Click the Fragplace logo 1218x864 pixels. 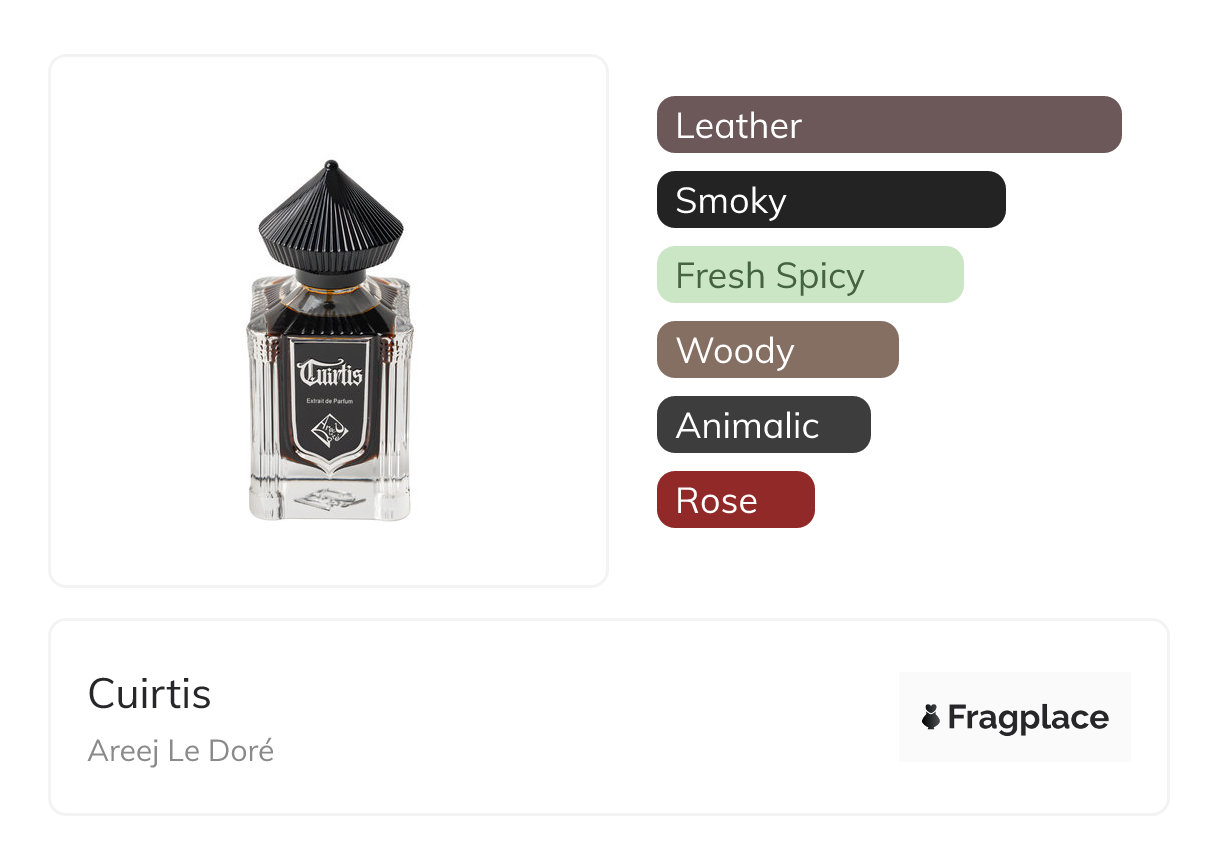click(1015, 717)
